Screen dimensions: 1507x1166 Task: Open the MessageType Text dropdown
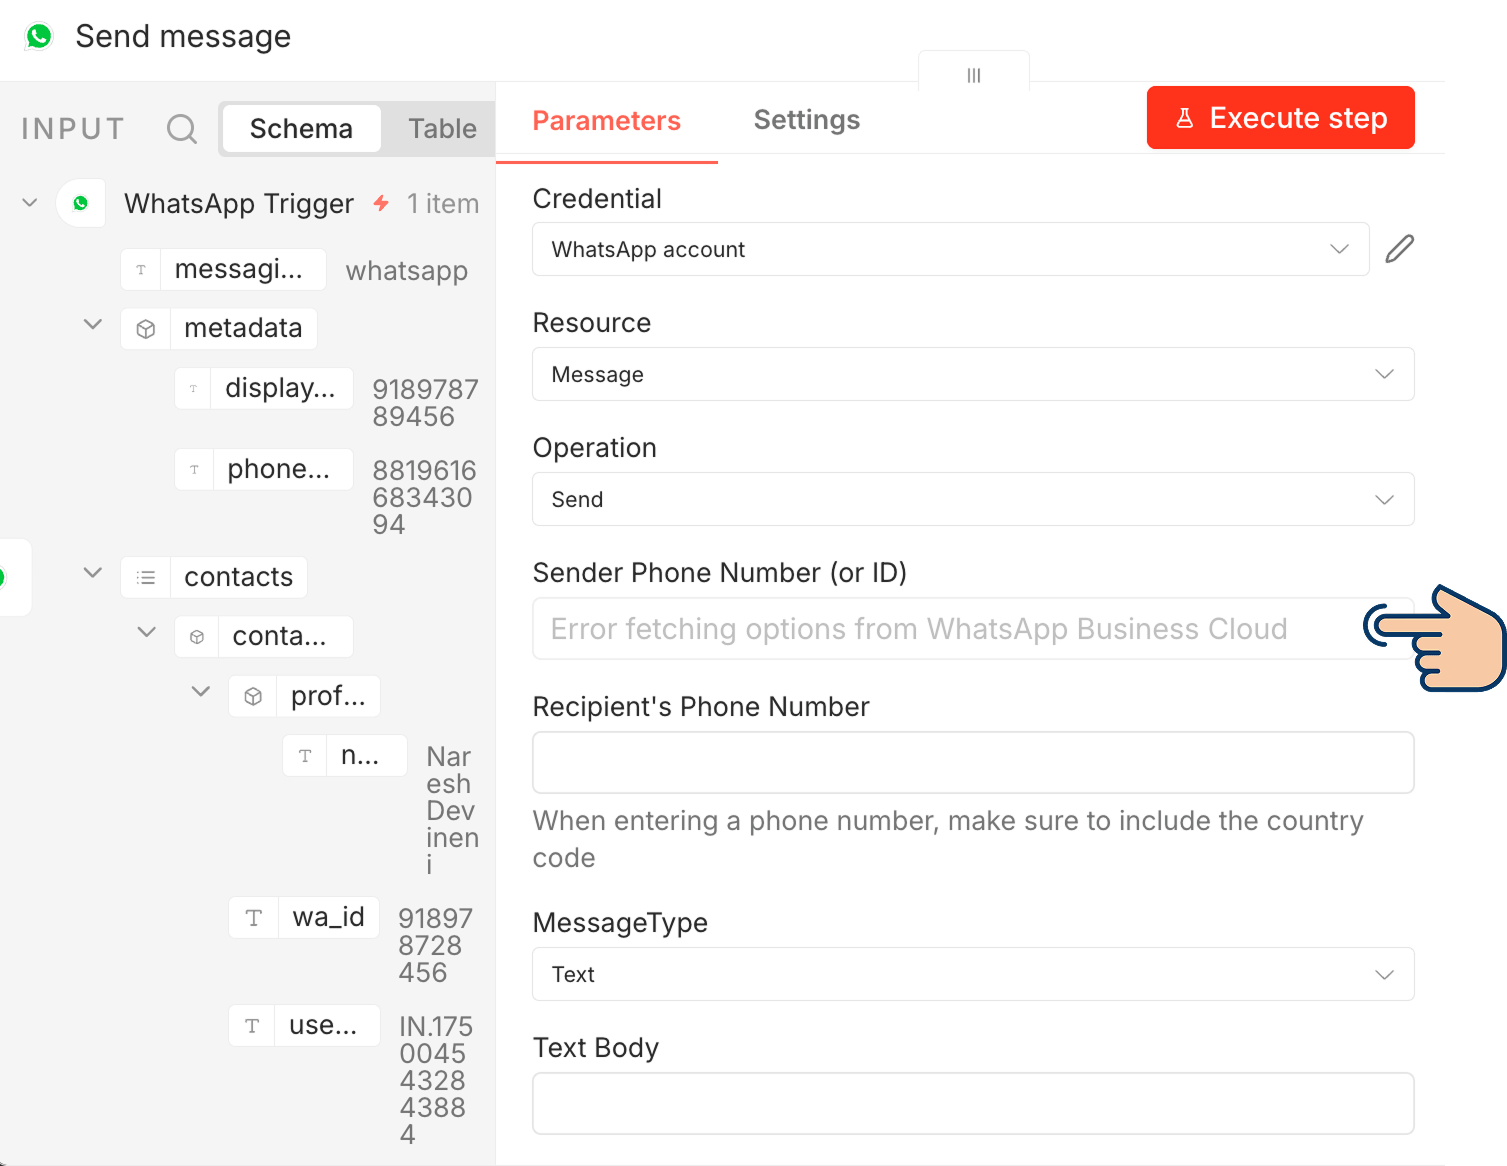[973, 974]
